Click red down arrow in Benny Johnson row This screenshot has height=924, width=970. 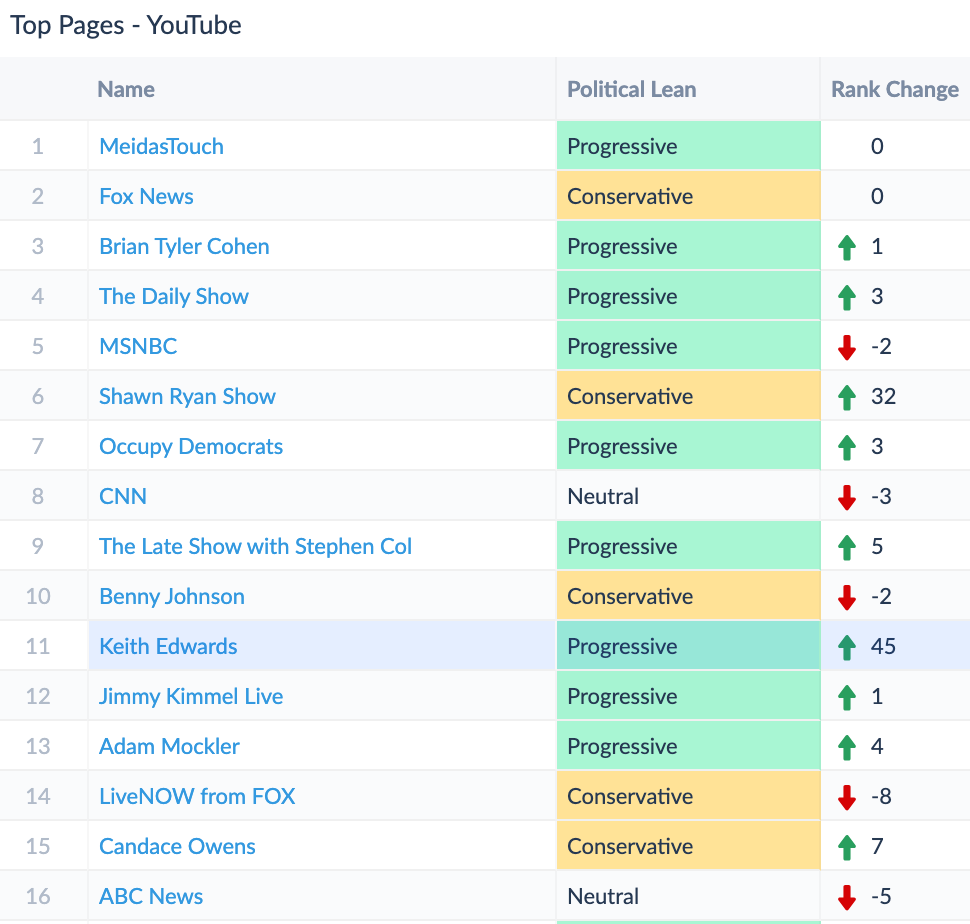(x=847, y=597)
